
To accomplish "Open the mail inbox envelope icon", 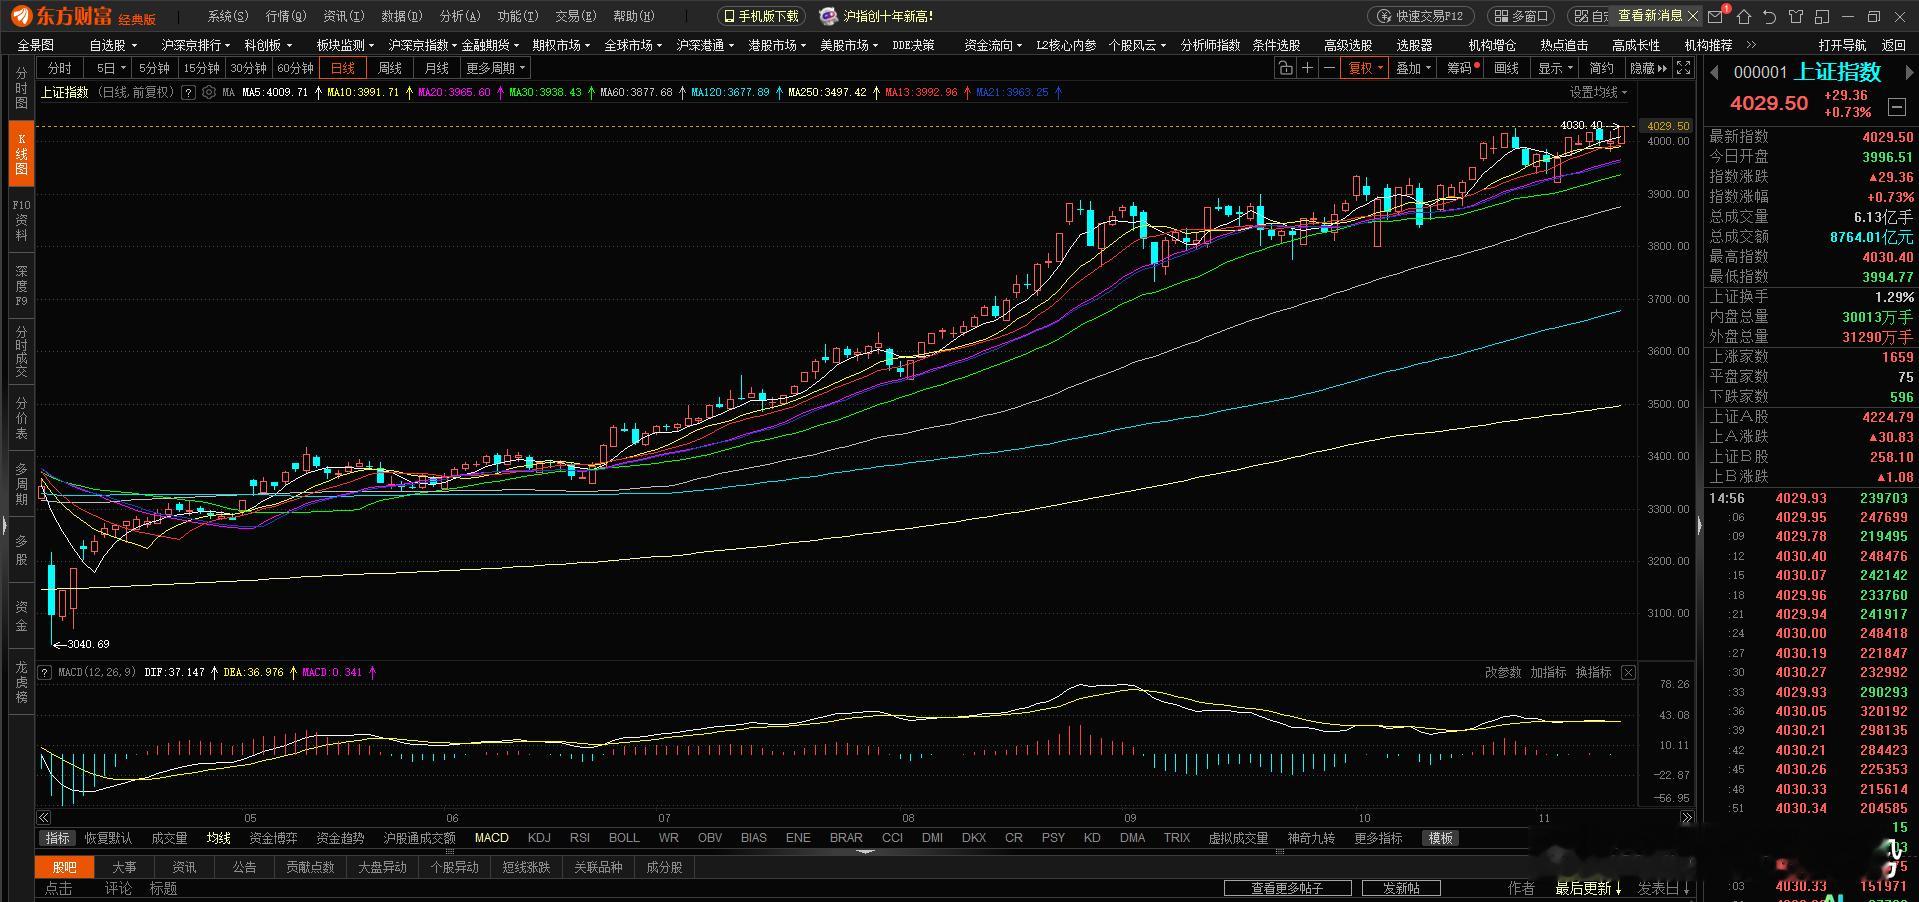I will (1717, 16).
